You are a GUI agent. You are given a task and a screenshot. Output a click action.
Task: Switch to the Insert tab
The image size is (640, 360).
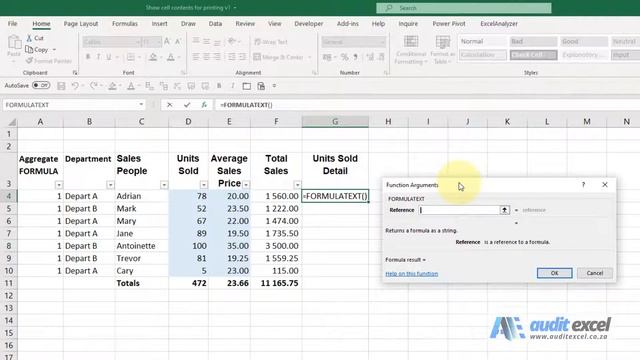pos(160,24)
